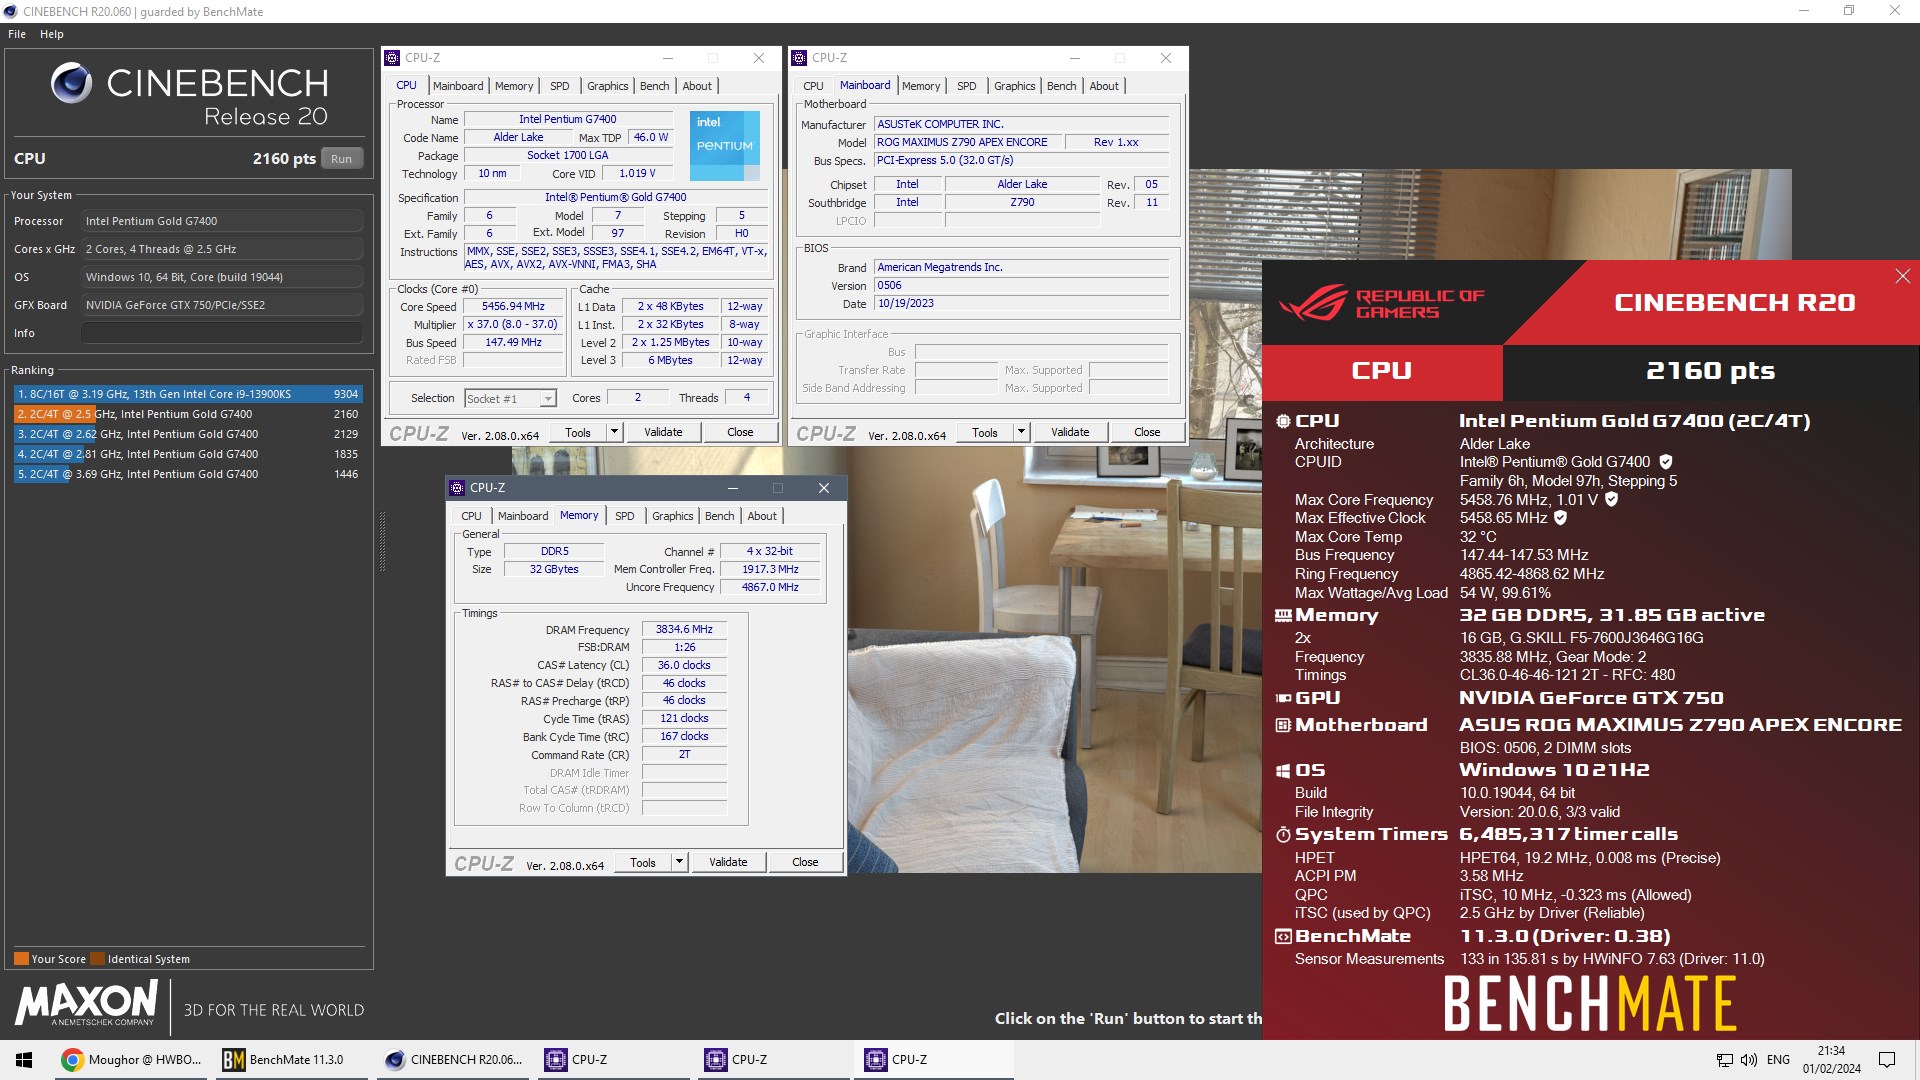Select ranking row scoring 2129
Image resolution: width=1920 pixels, height=1080 pixels.
pos(187,434)
